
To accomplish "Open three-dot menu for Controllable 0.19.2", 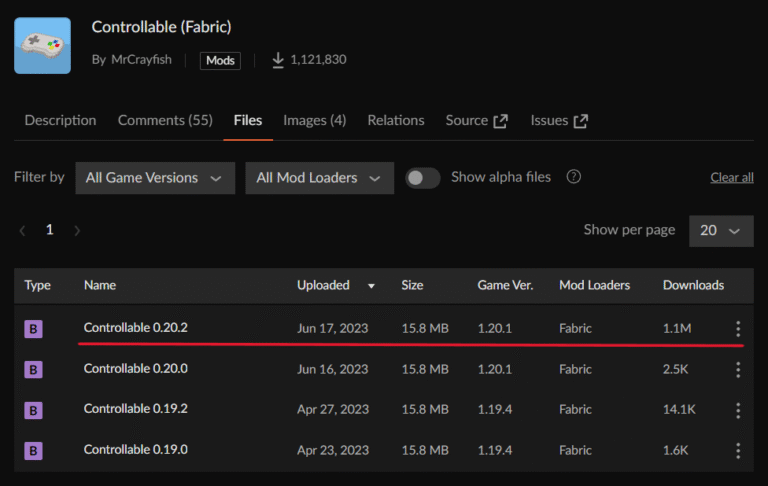I will pyautogui.click(x=738, y=410).
